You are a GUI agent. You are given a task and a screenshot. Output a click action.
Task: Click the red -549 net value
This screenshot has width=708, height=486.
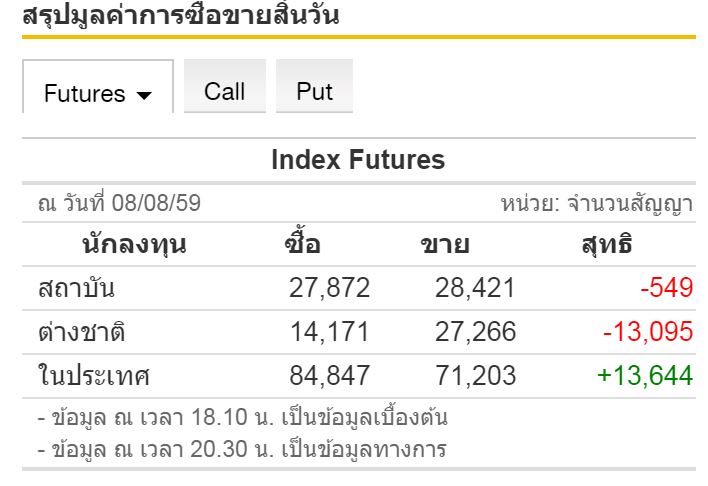(x=667, y=289)
